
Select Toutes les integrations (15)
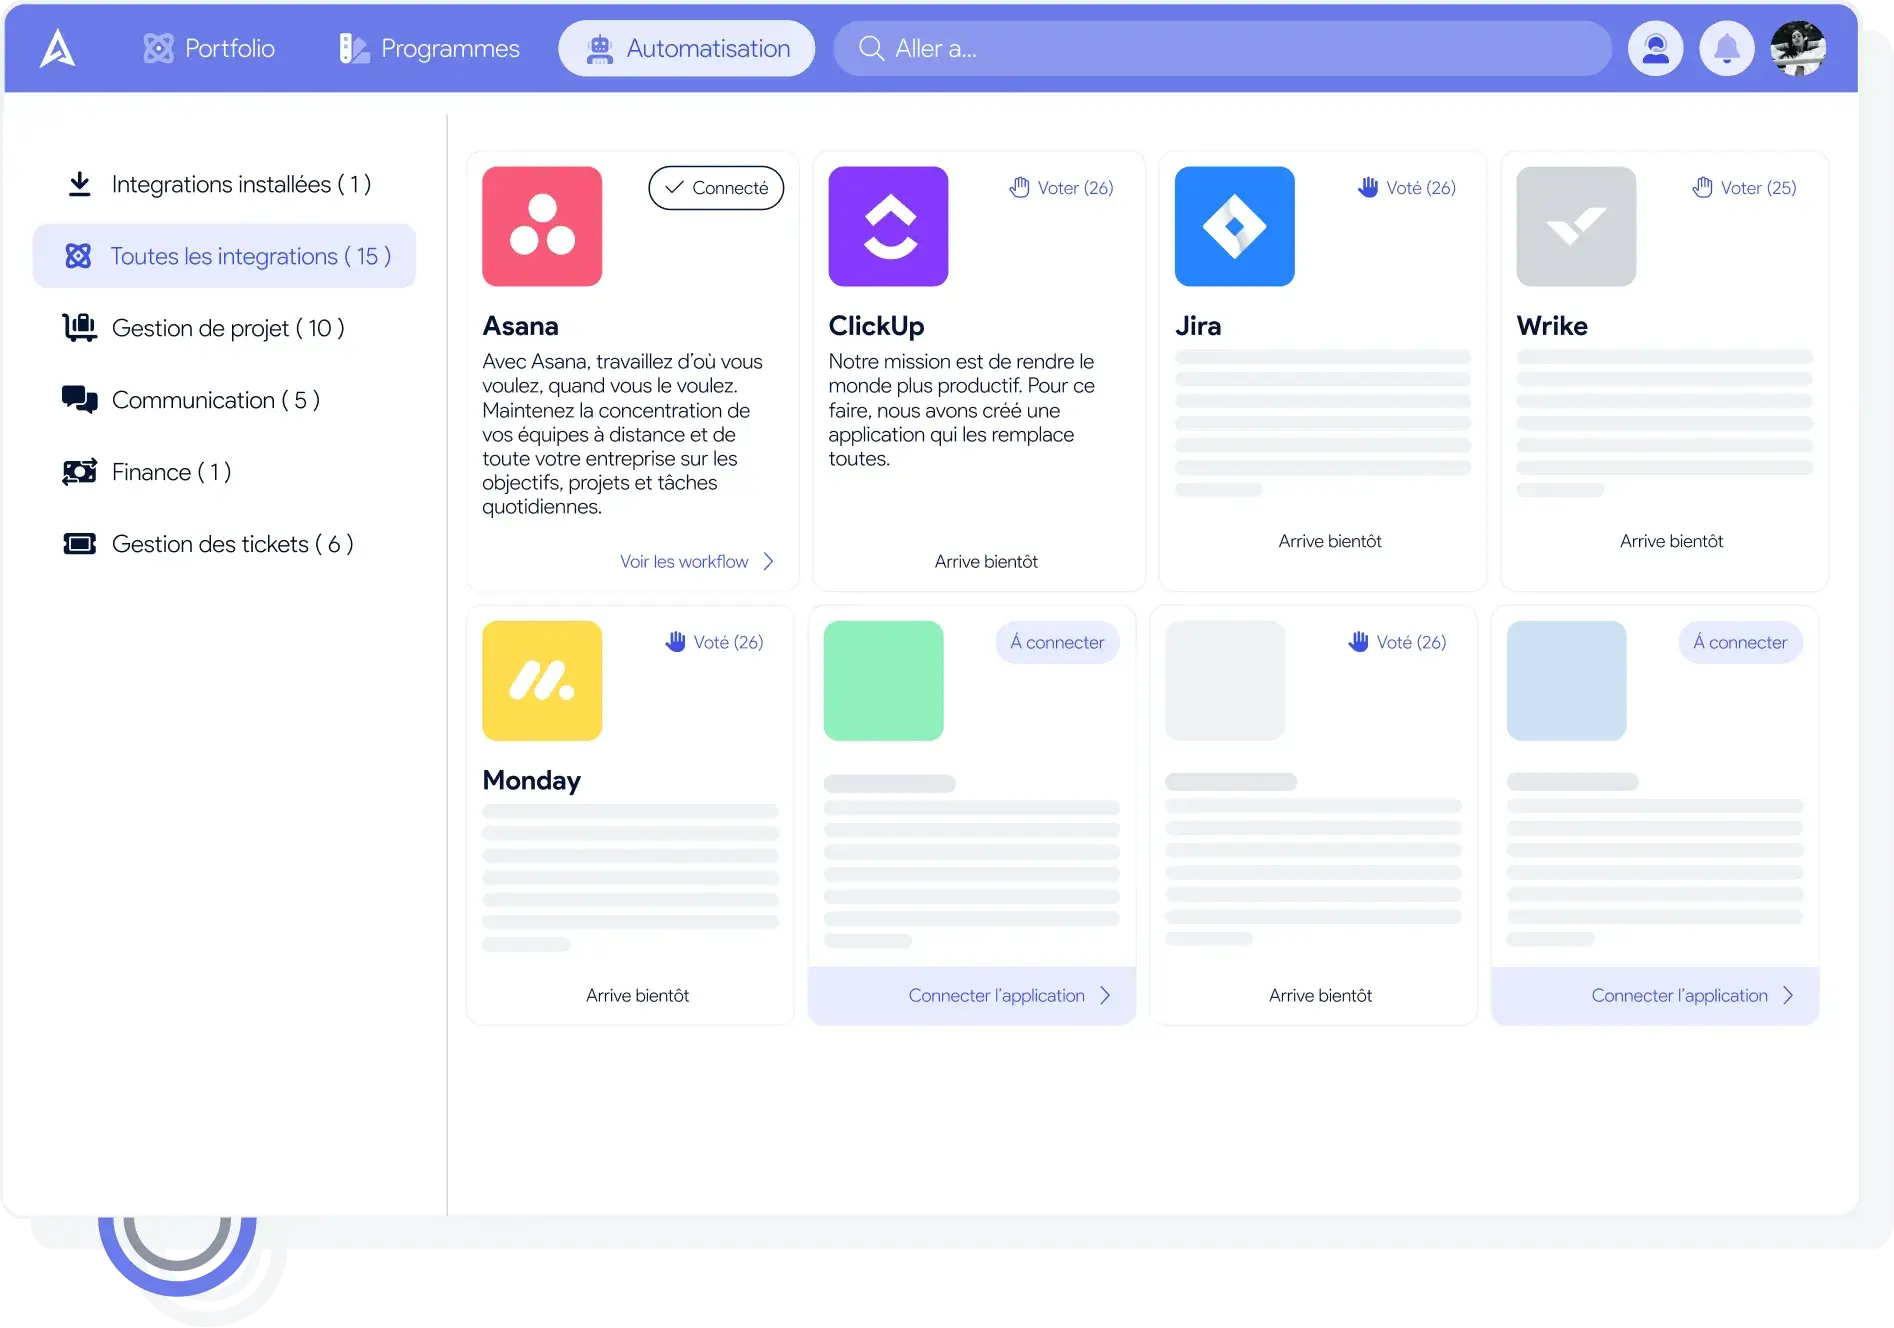(224, 256)
